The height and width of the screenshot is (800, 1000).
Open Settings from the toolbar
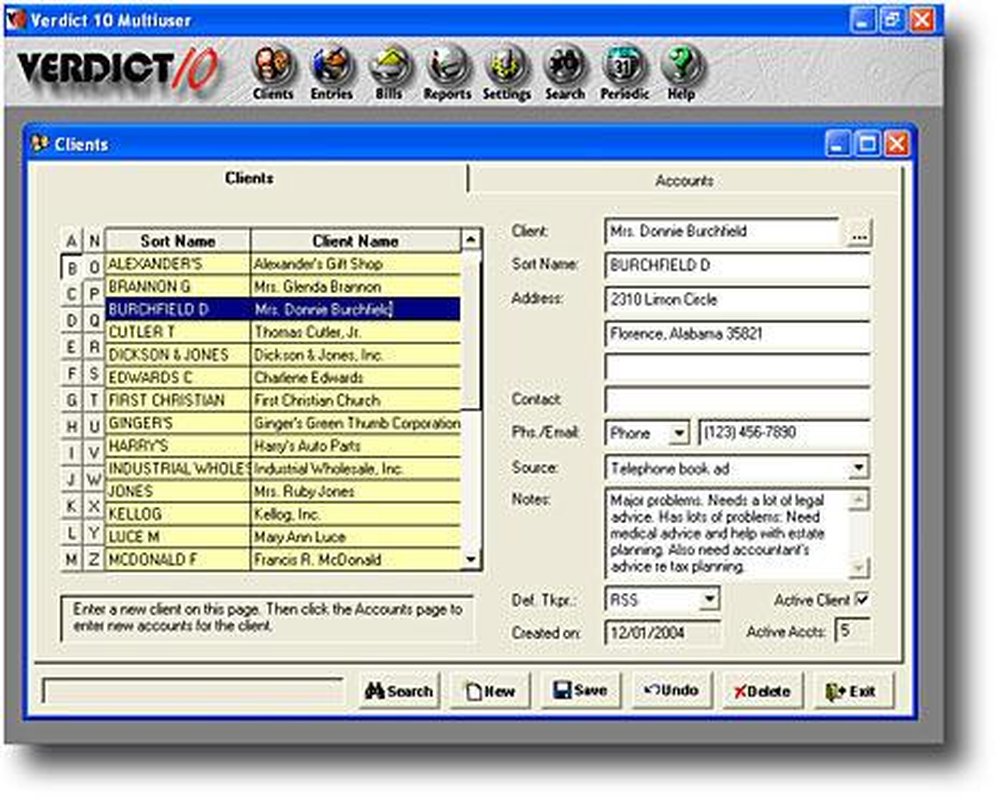pyautogui.click(x=506, y=70)
